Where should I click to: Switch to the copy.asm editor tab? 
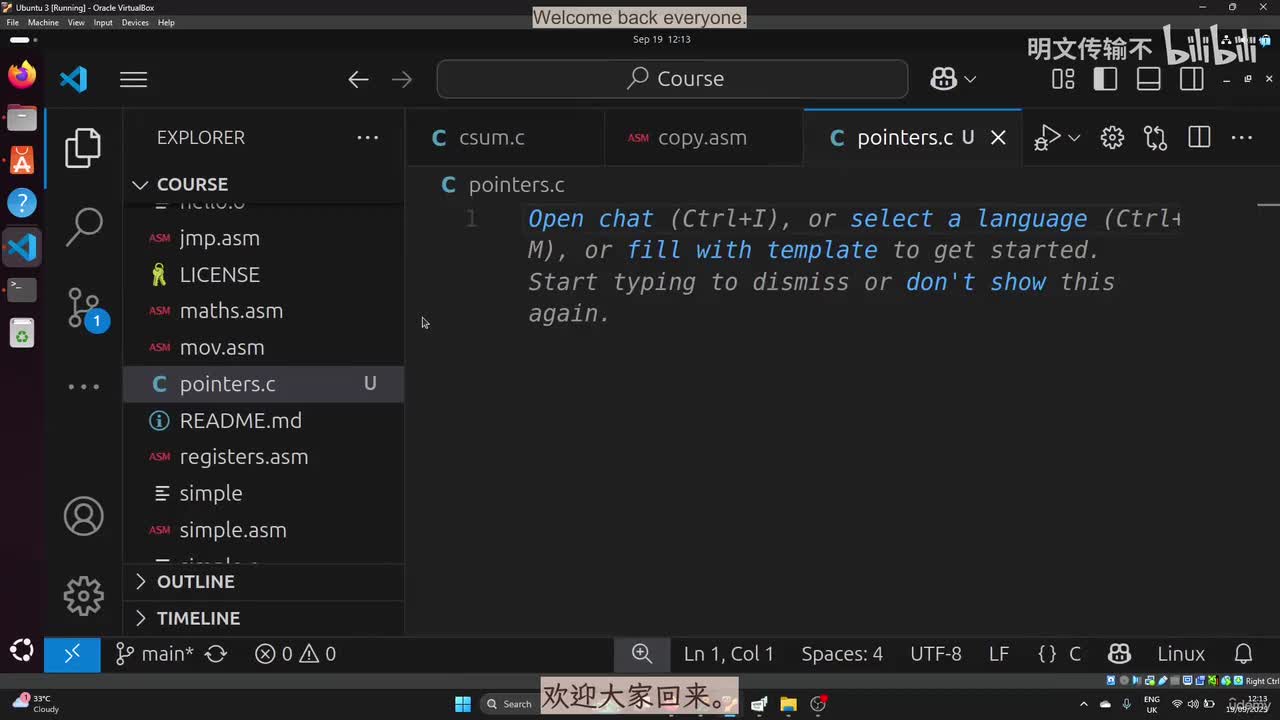click(x=704, y=138)
